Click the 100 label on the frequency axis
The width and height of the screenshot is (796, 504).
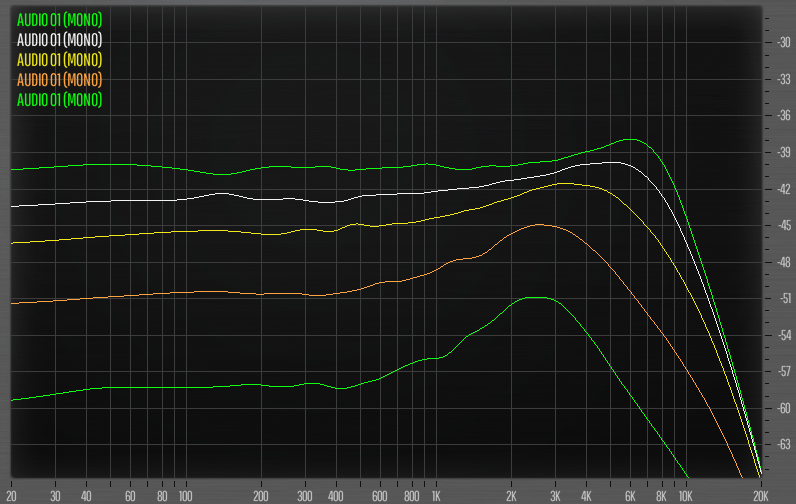[x=184, y=495]
